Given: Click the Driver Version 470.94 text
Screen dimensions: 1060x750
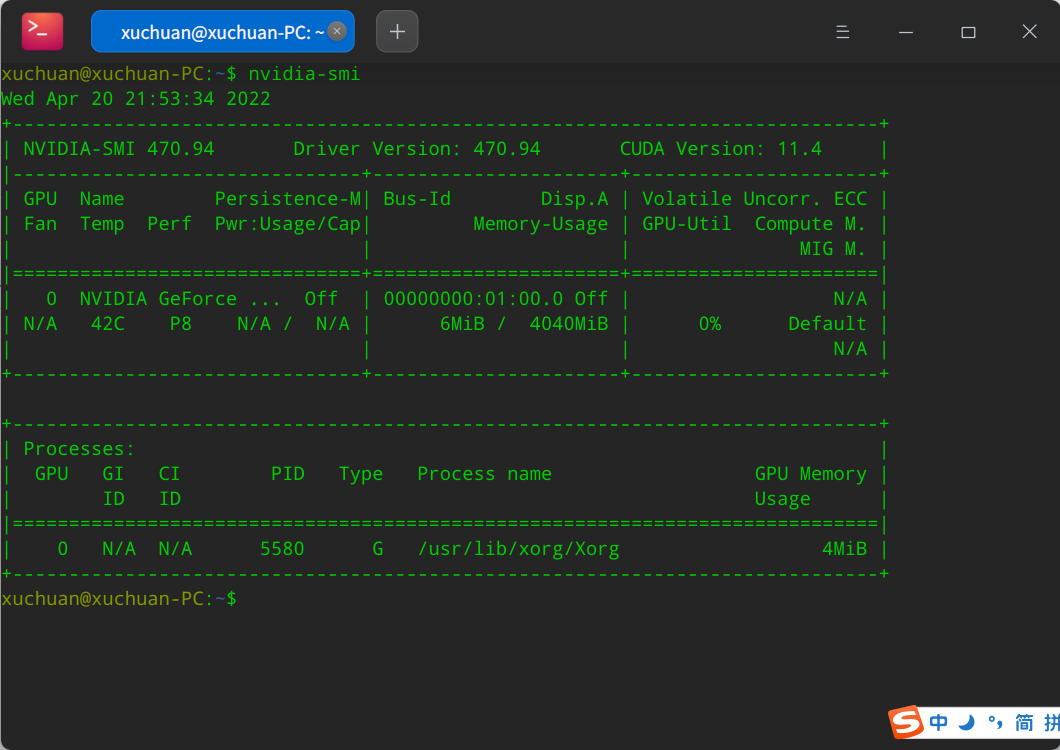Looking at the screenshot, I should (417, 148).
